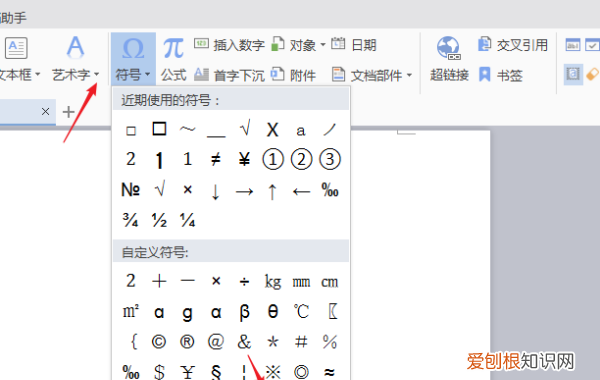Viewport: 600px width, 380px height.
Task: Open the WordArt (艺术字) icon
Action: point(75,47)
